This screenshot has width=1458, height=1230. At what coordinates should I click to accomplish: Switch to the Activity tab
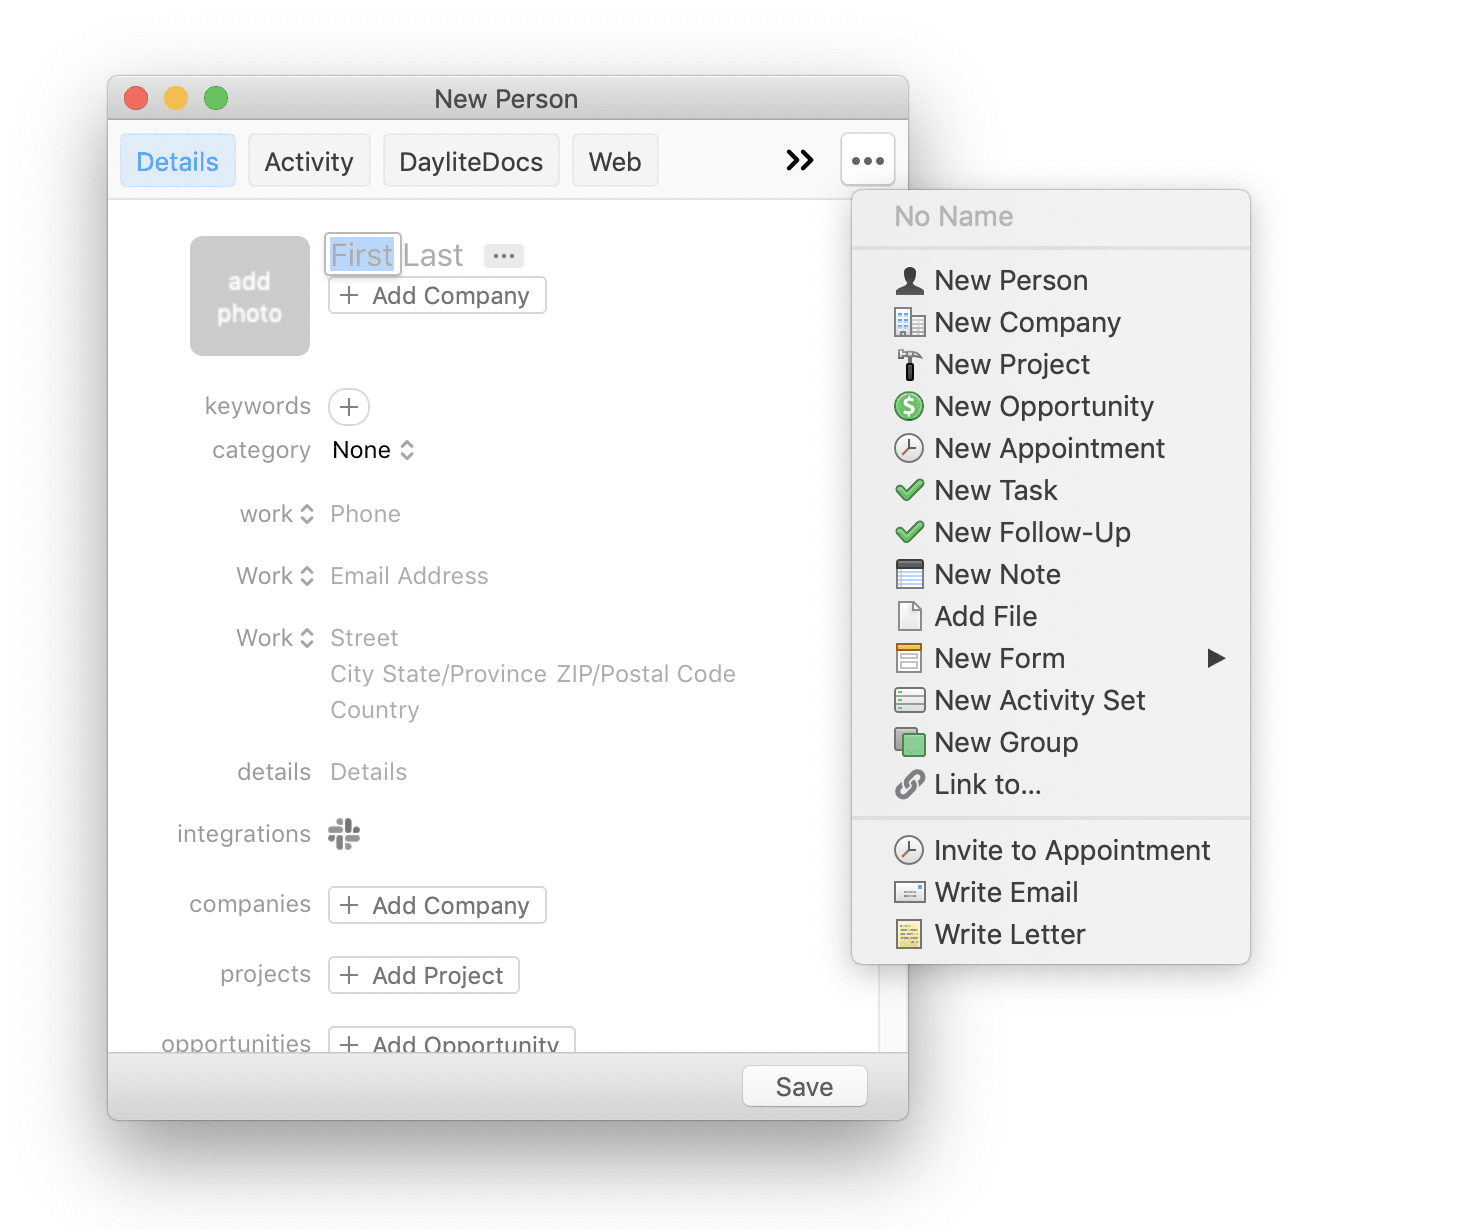click(309, 161)
